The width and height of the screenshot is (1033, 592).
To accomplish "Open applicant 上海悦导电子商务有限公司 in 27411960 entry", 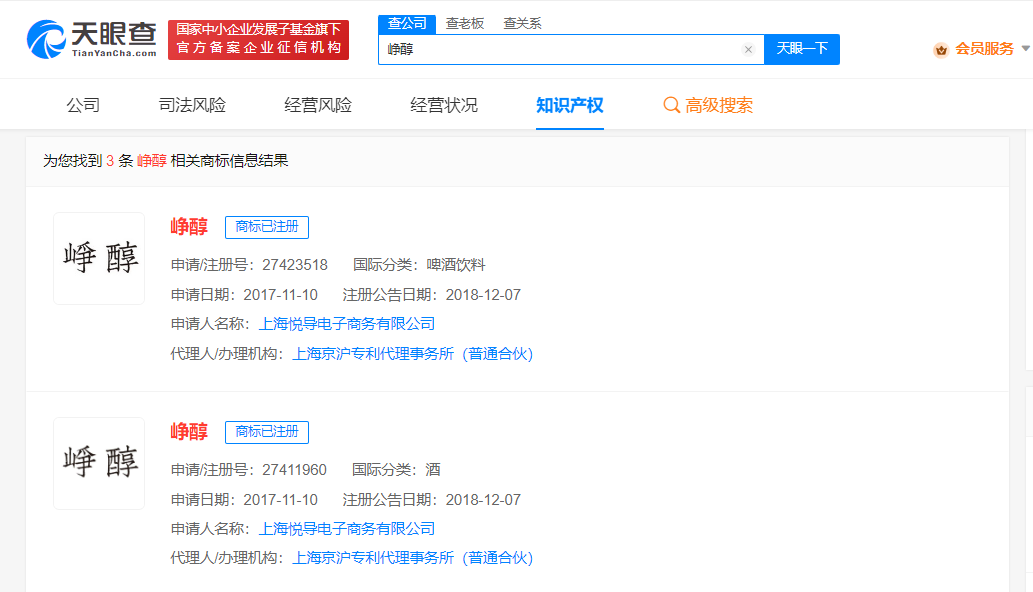I will [x=347, y=529].
